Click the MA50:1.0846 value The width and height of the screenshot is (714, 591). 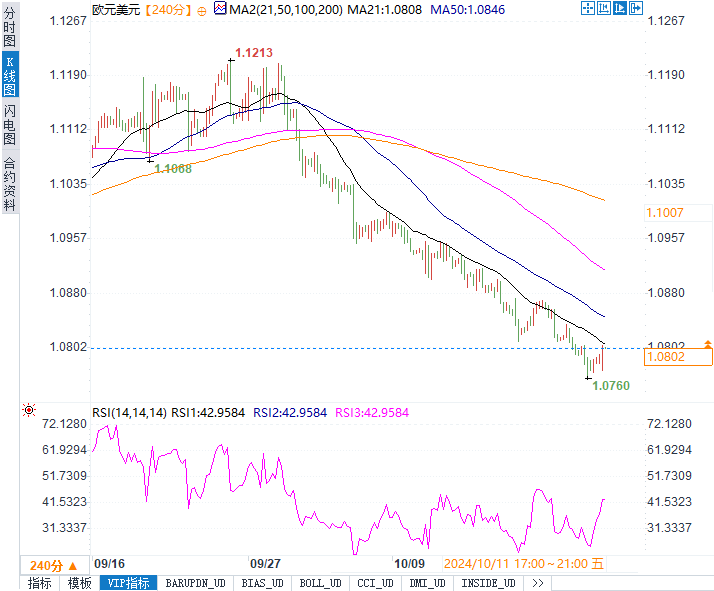click(x=468, y=10)
